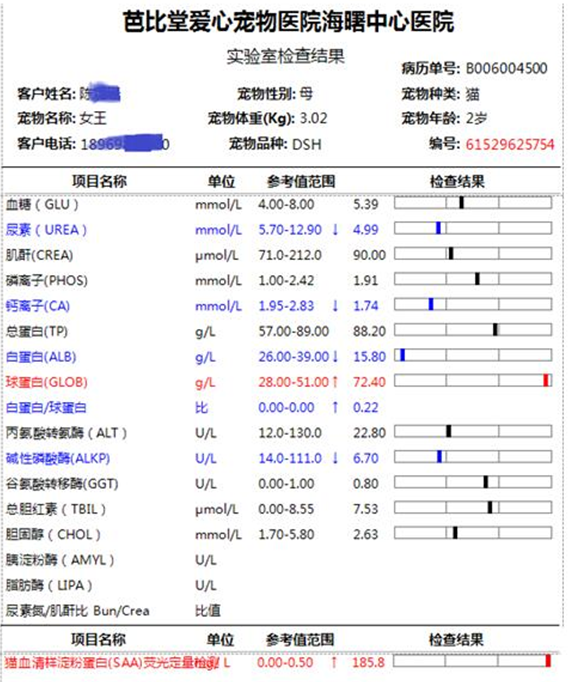576x682 pixels.
Task: Click the red GLOB result bar marker
Action: pyautogui.click(x=546, y=381)
